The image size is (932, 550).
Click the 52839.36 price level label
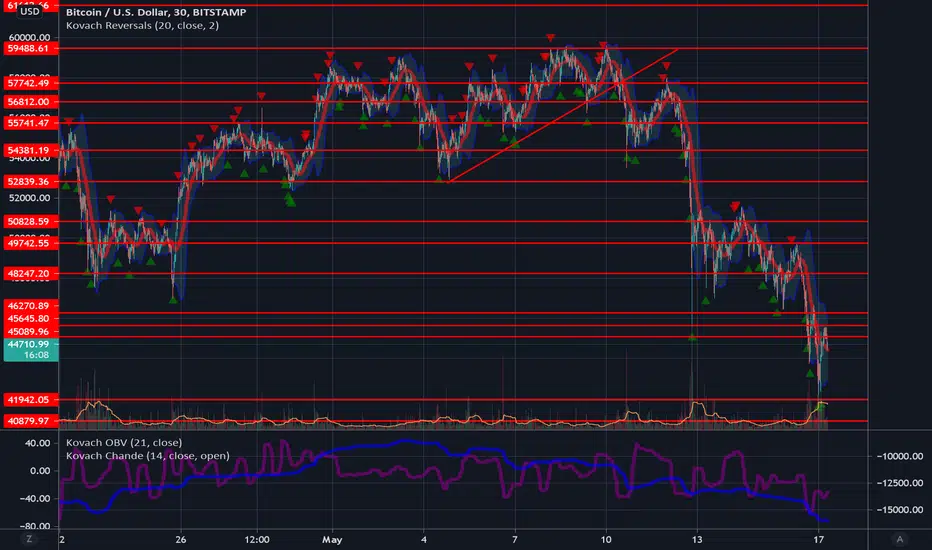point(30,181)
